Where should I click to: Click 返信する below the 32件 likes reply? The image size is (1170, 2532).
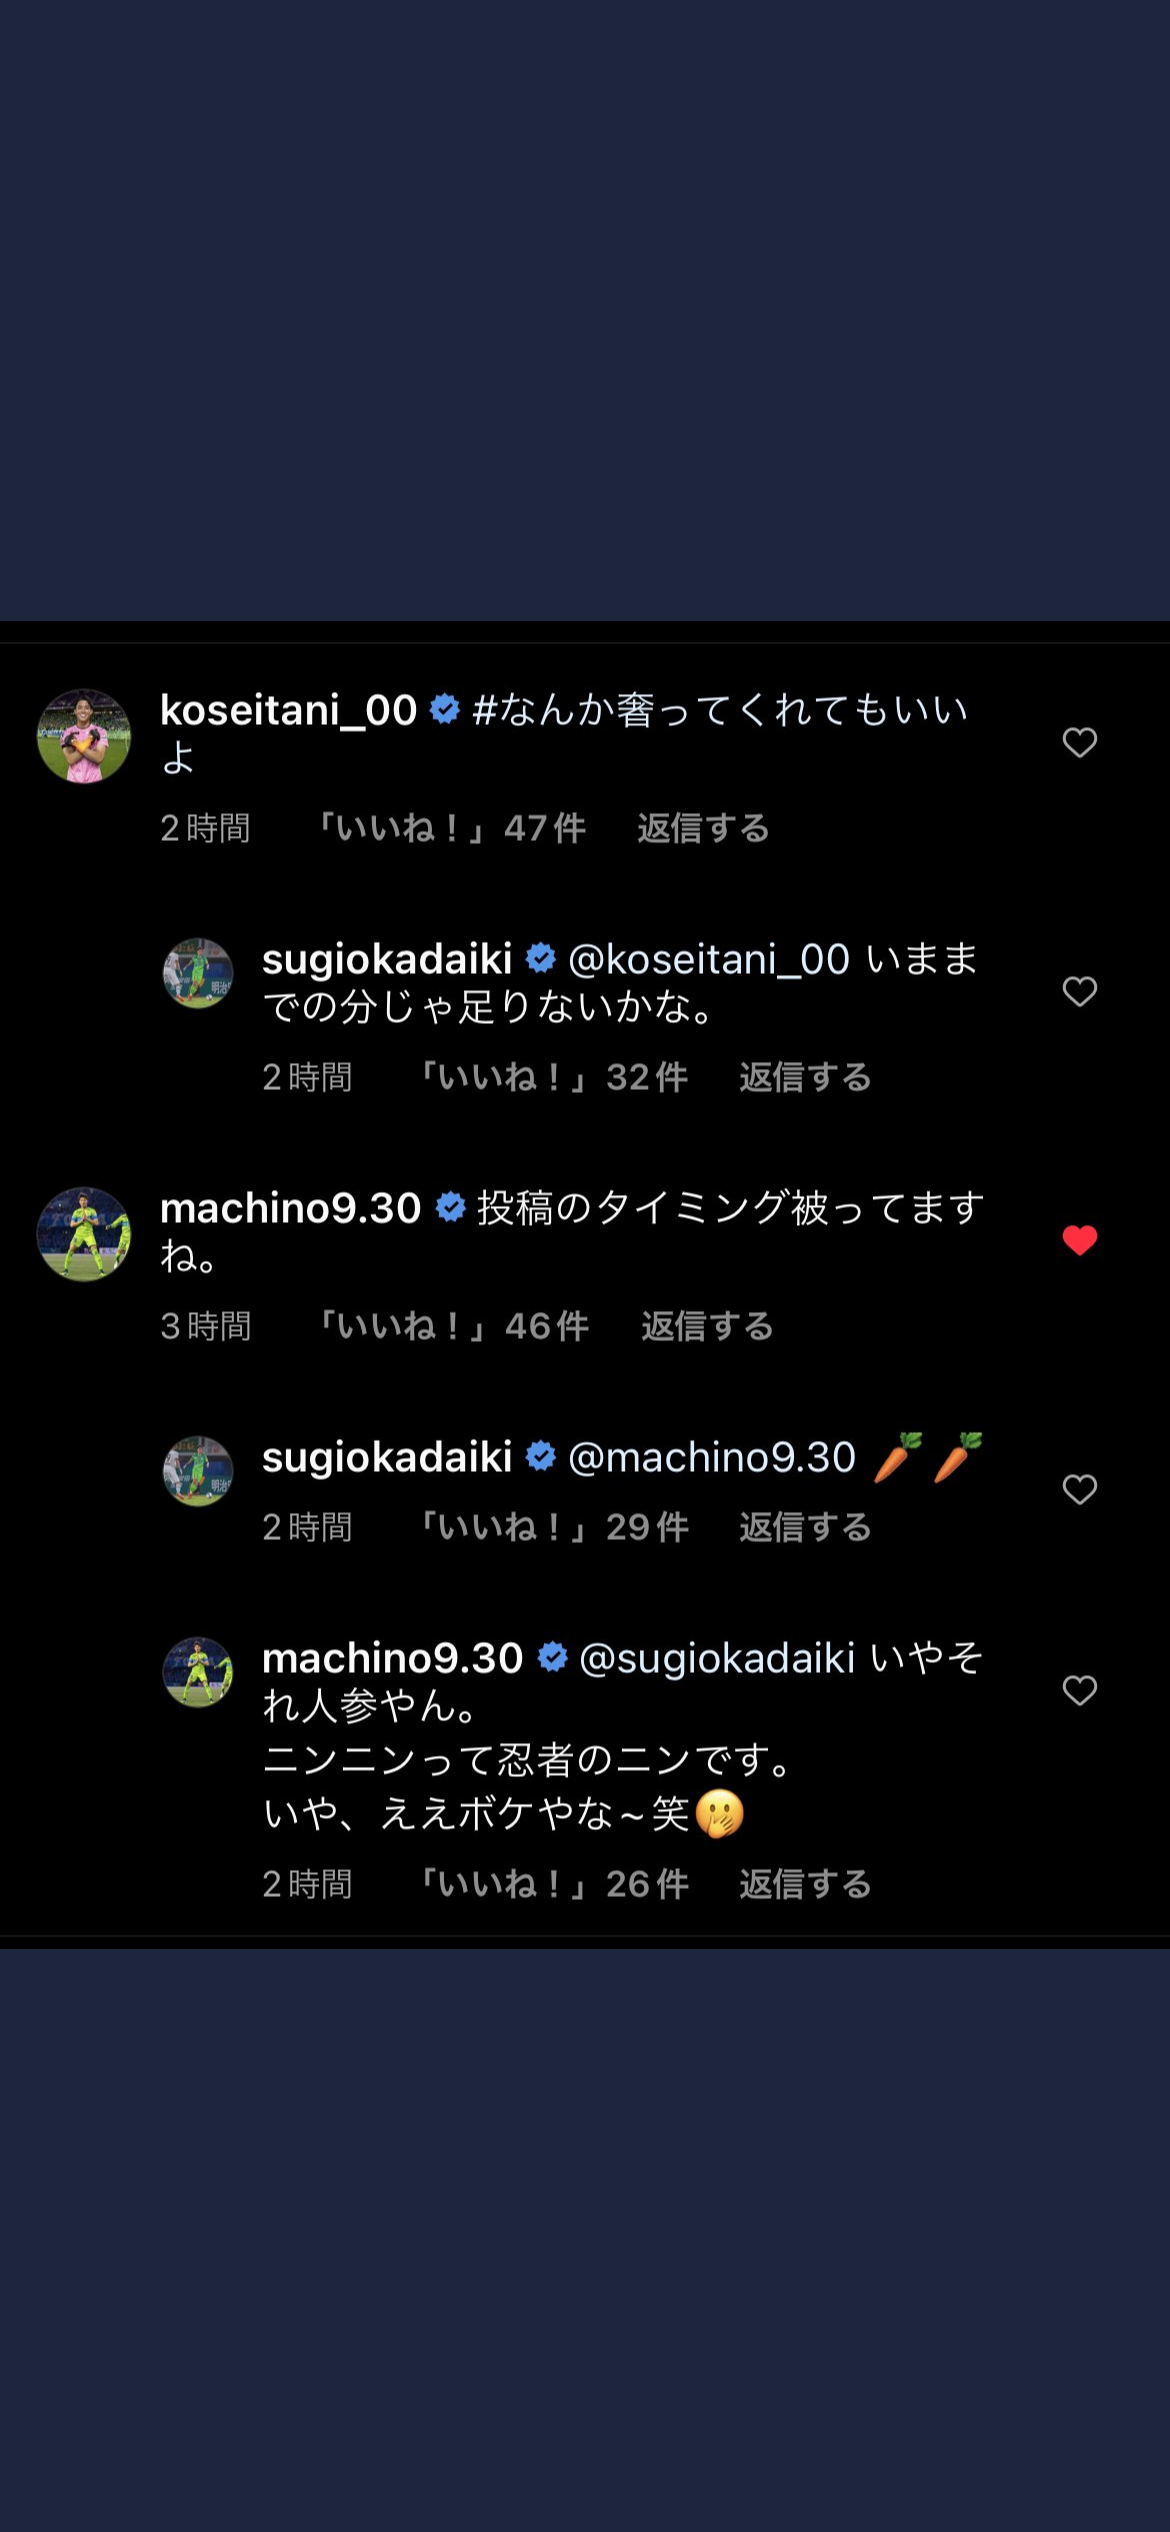pos(805,1077)
